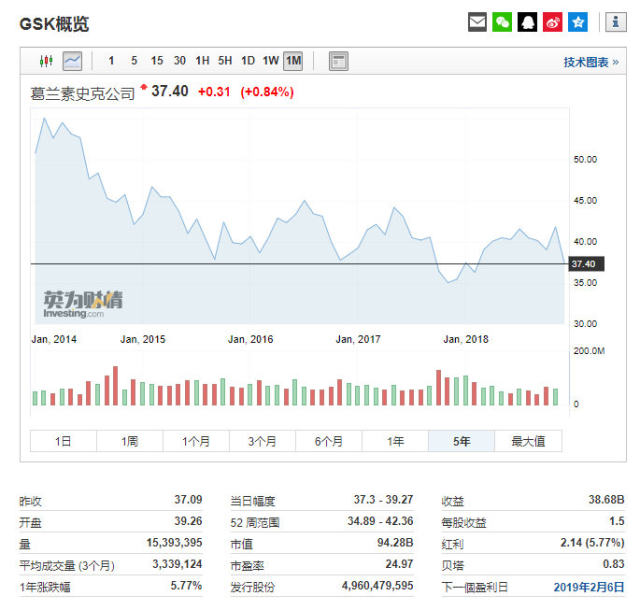This screenshot has width=640, height=610.
Task: Click the +0.31 price change value
Action: [214, 92]
